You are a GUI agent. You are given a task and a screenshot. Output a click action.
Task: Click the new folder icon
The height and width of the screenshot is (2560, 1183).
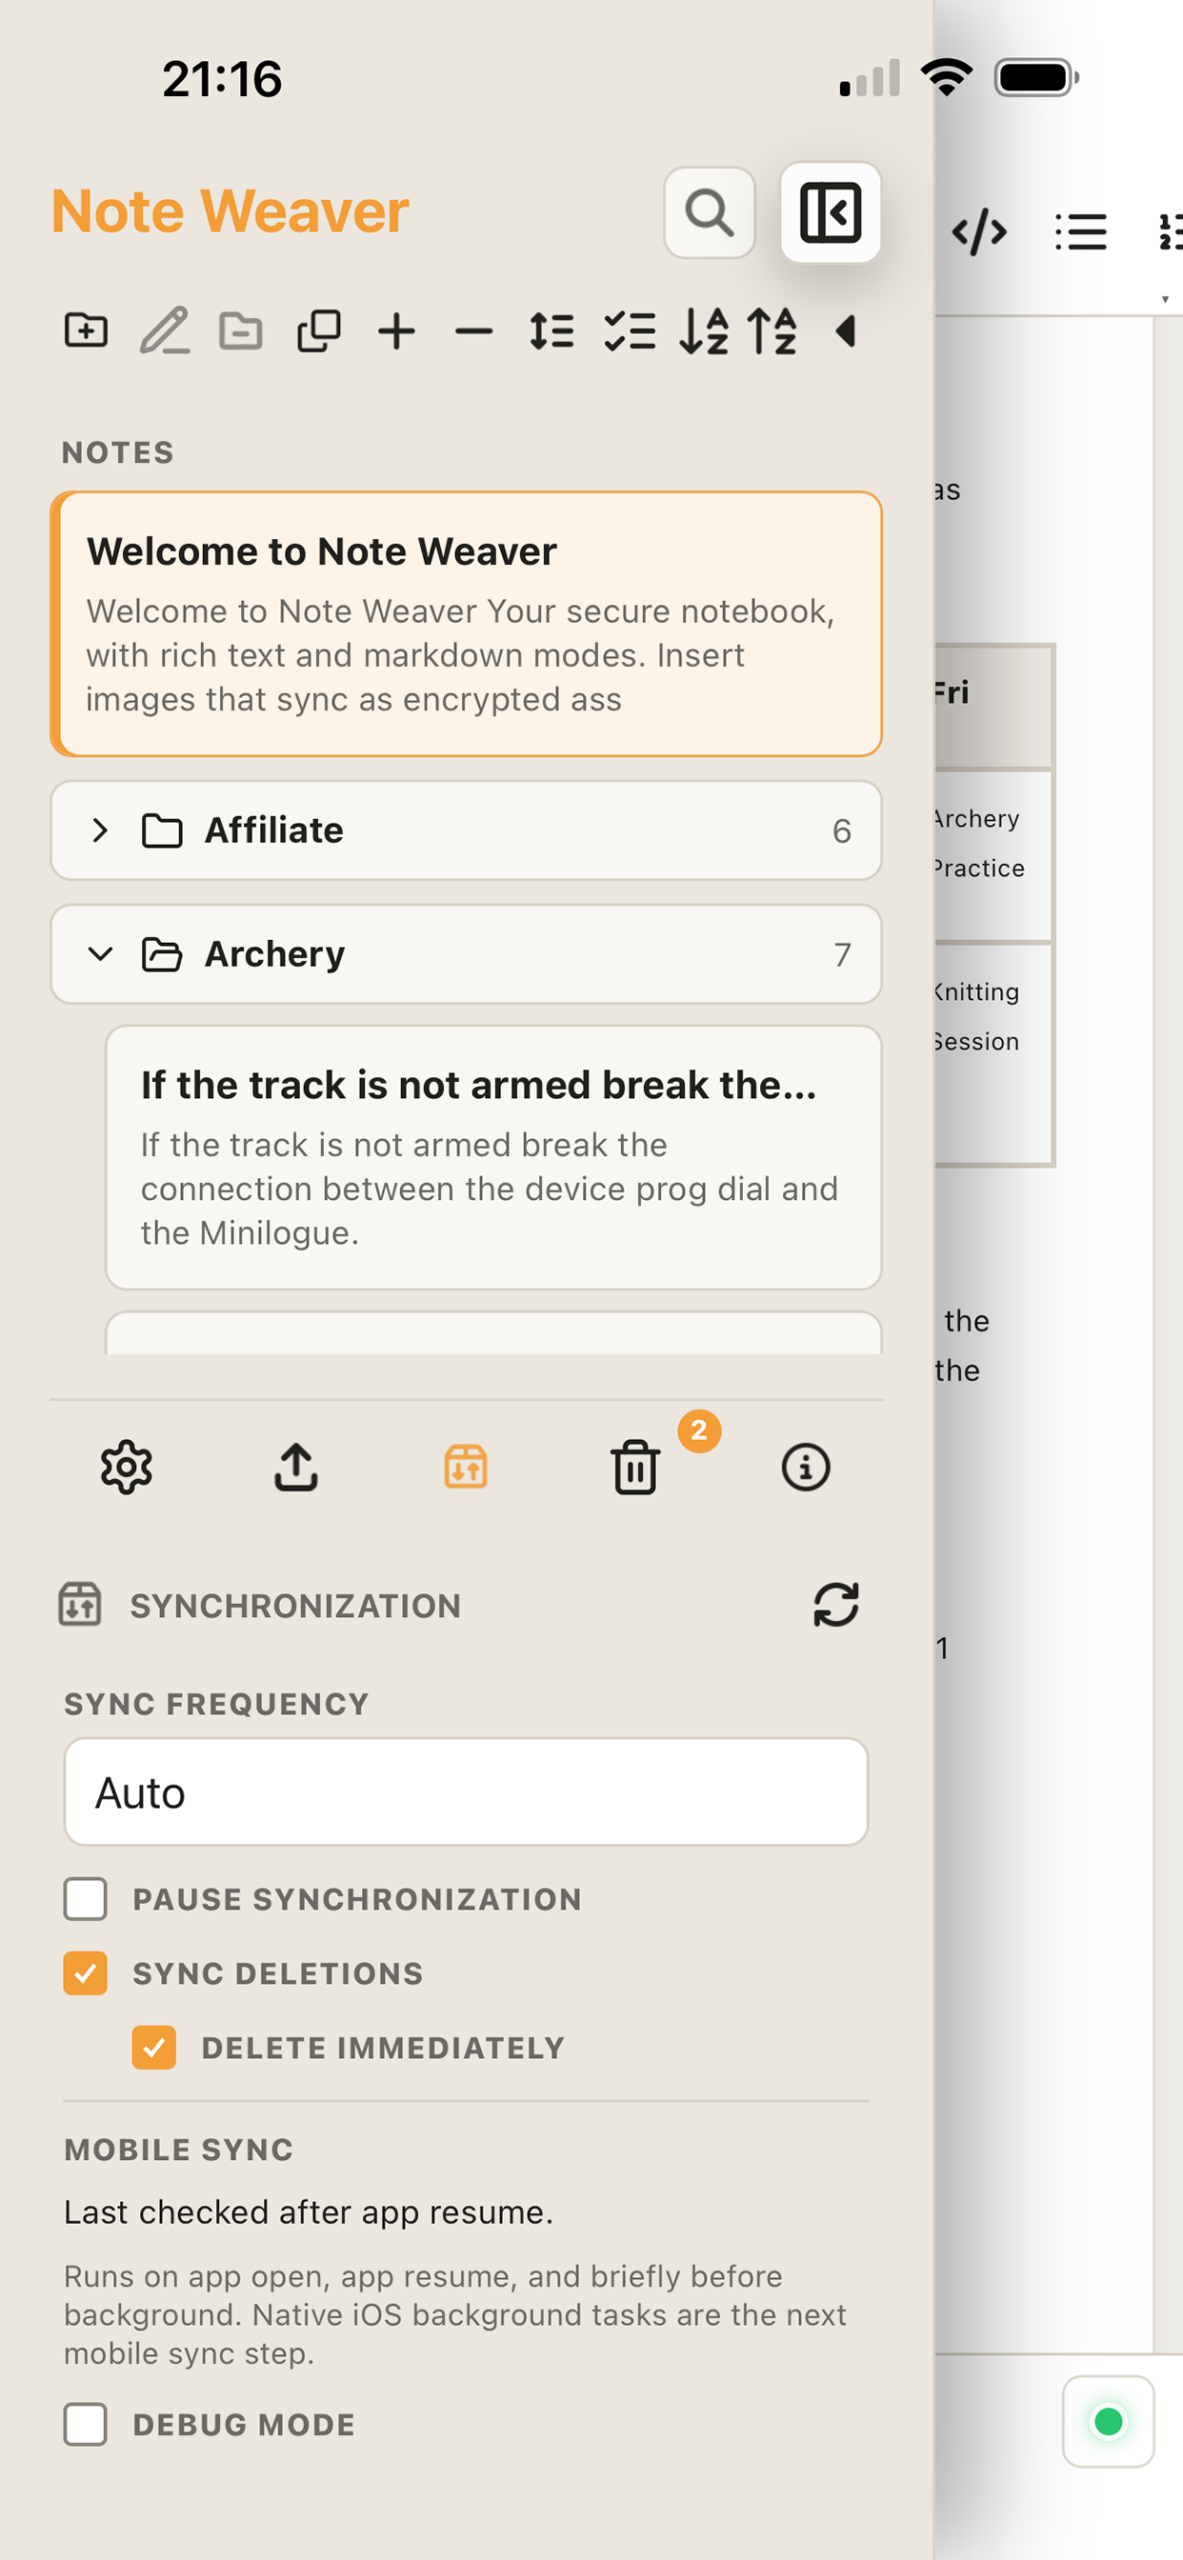[x=86, y=331]
